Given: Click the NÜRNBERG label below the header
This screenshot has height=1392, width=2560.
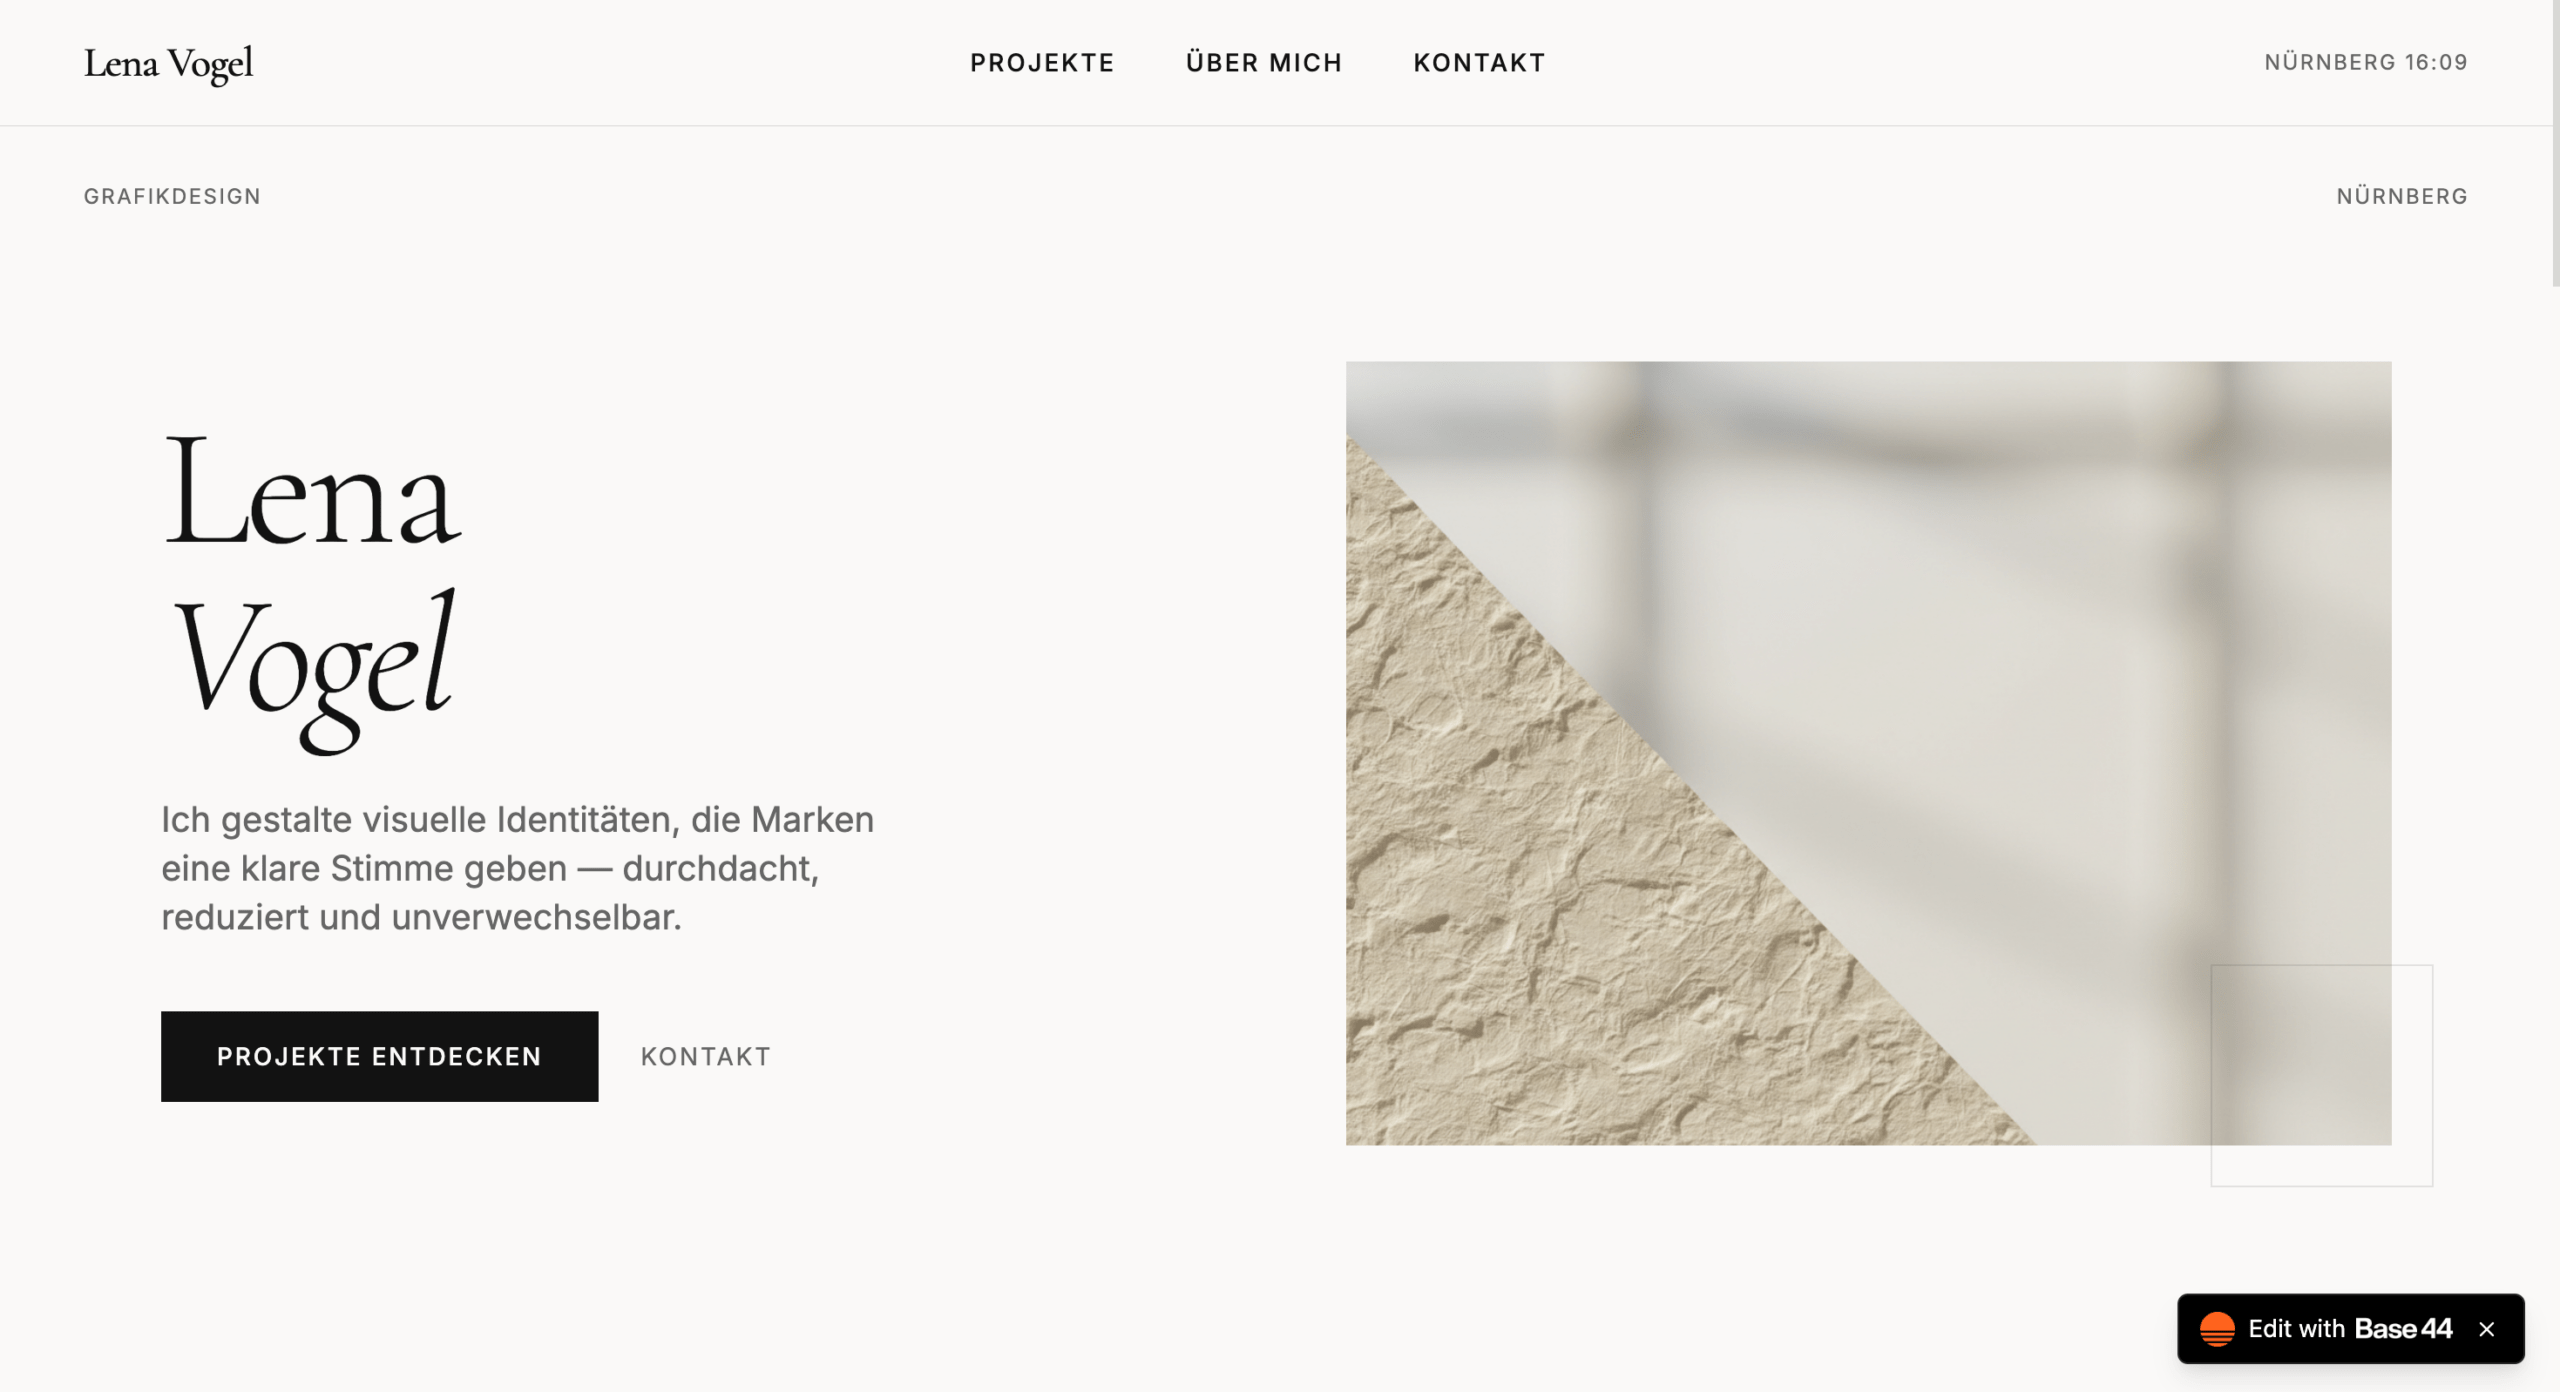Looking at the screenshot, I should coord(2402,196).
